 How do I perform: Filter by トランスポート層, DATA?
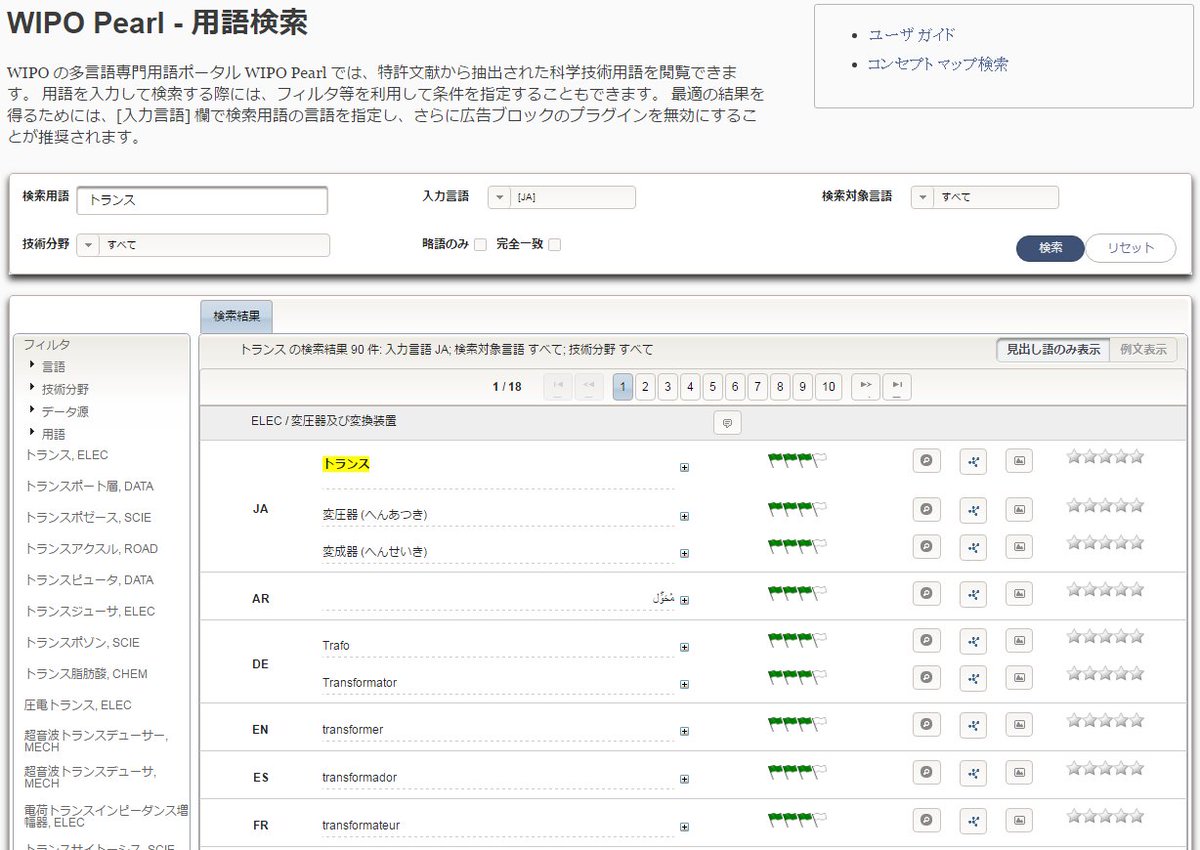[x=89, y=486]
